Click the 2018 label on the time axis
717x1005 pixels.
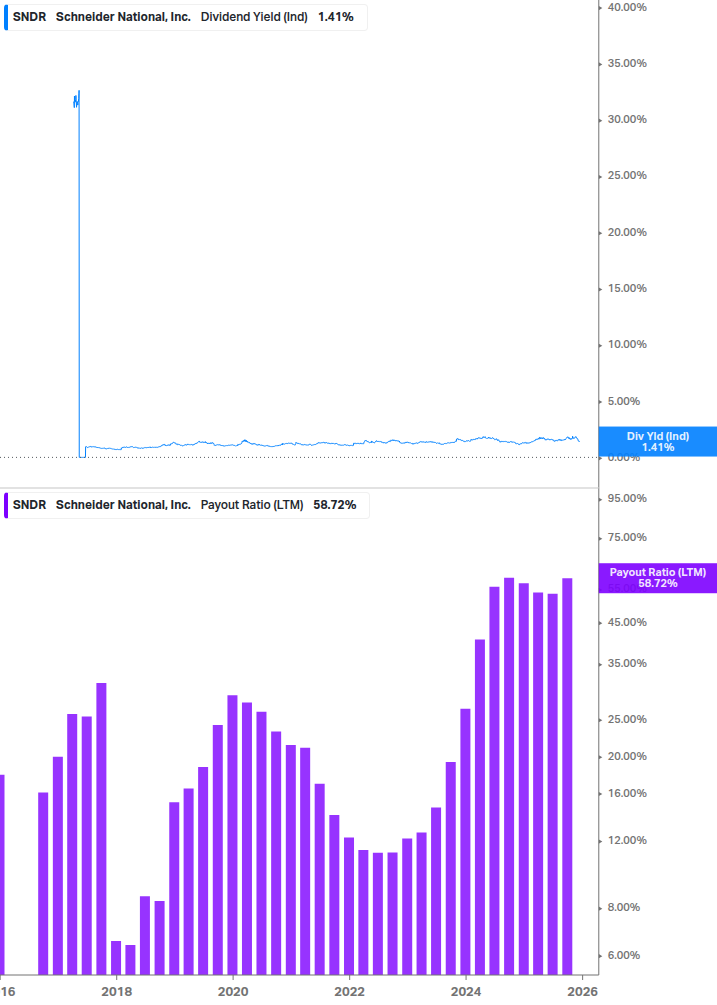[117, 991]
